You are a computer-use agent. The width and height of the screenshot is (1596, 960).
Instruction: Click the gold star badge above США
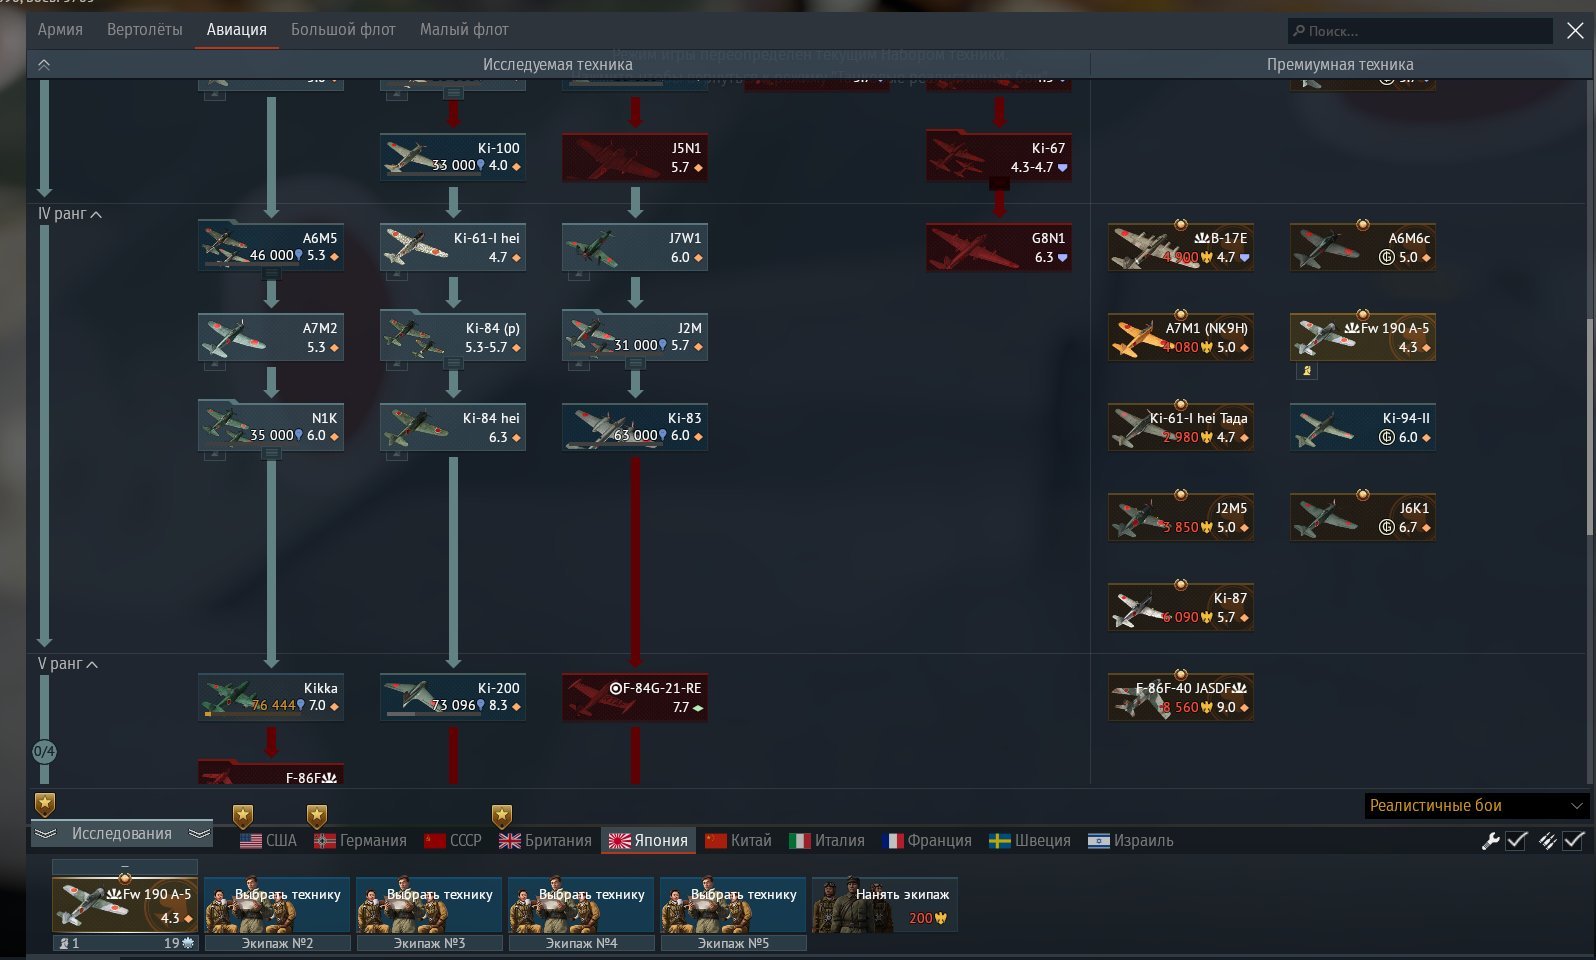(243, 817)
